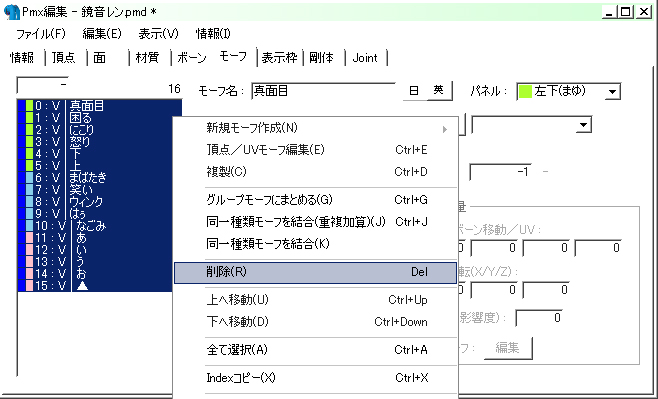
Task: Open the 編集(E) menu
Action: [x=102, y=34]
